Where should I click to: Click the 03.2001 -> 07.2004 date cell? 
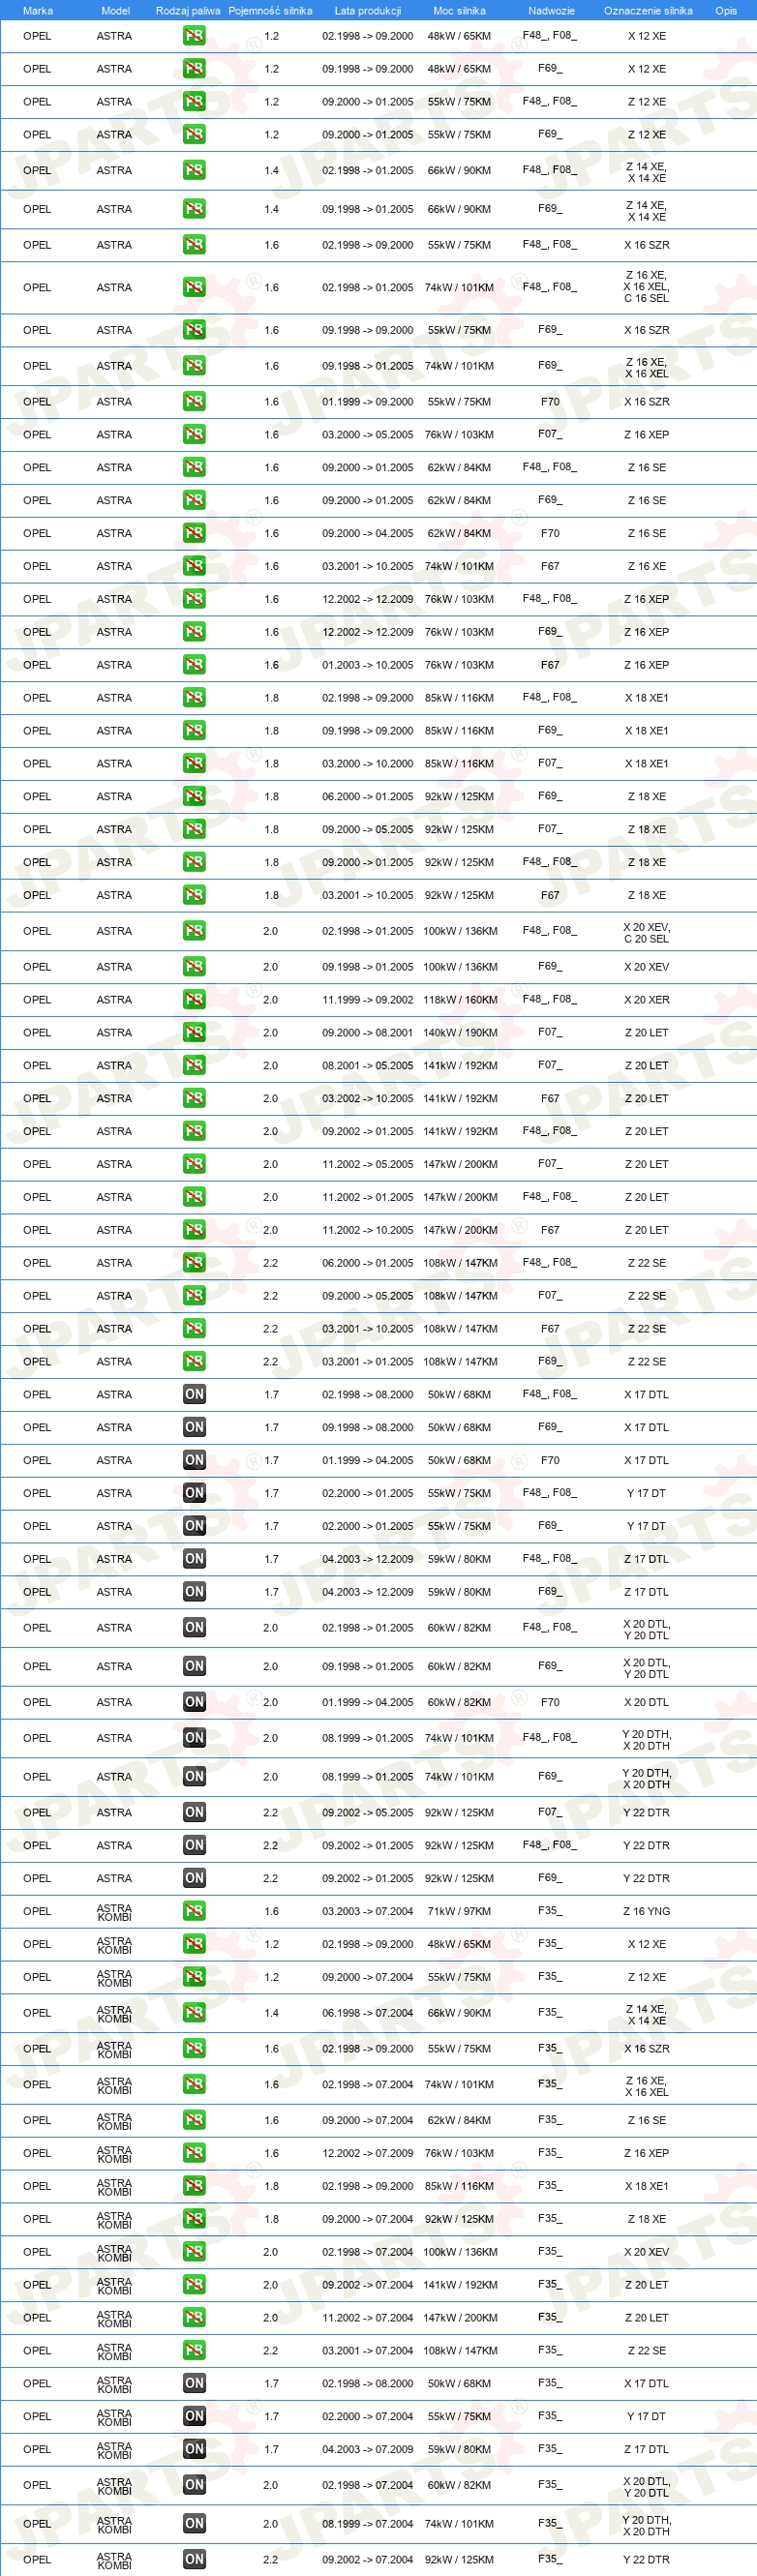pos(368,2351)
